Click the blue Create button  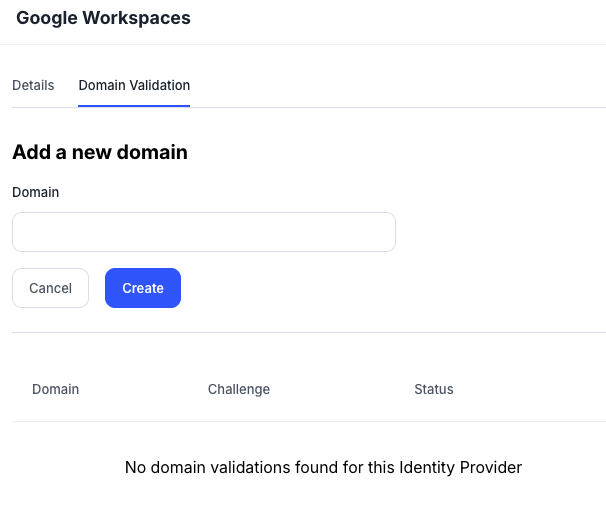143,288
